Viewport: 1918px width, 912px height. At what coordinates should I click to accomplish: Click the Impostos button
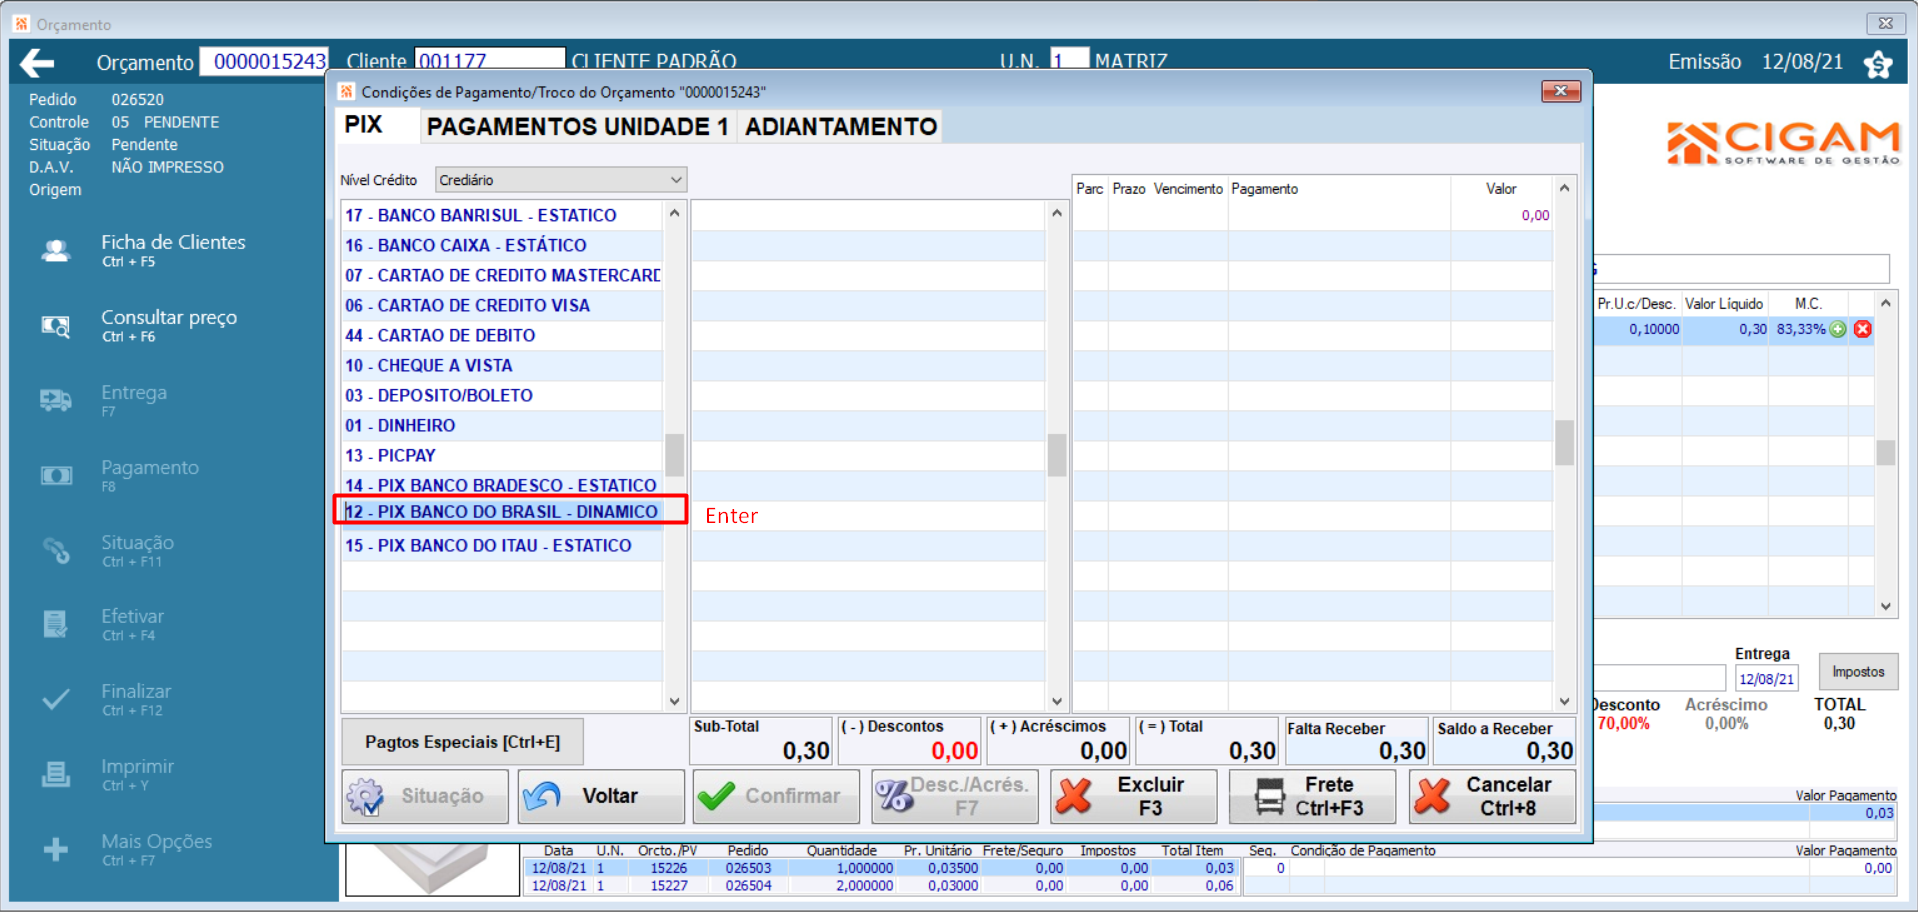[1858, 672]
